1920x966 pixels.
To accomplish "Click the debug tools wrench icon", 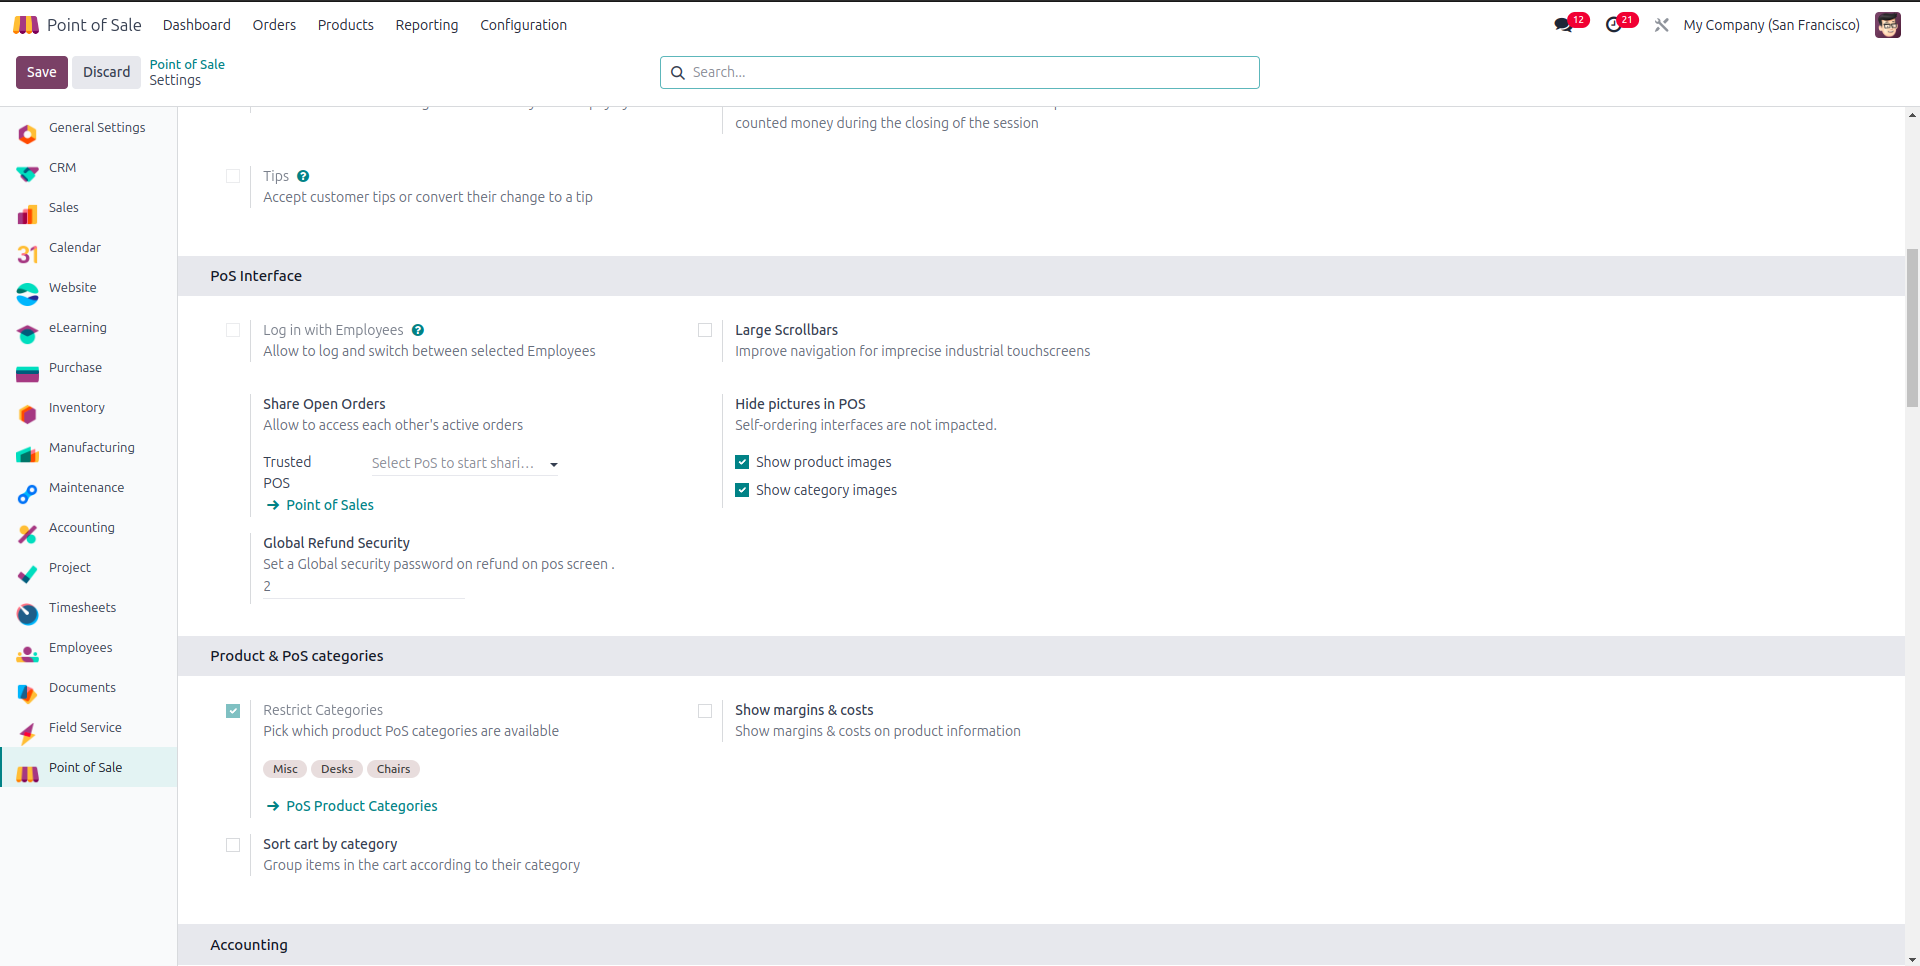I will point(1661,25).
